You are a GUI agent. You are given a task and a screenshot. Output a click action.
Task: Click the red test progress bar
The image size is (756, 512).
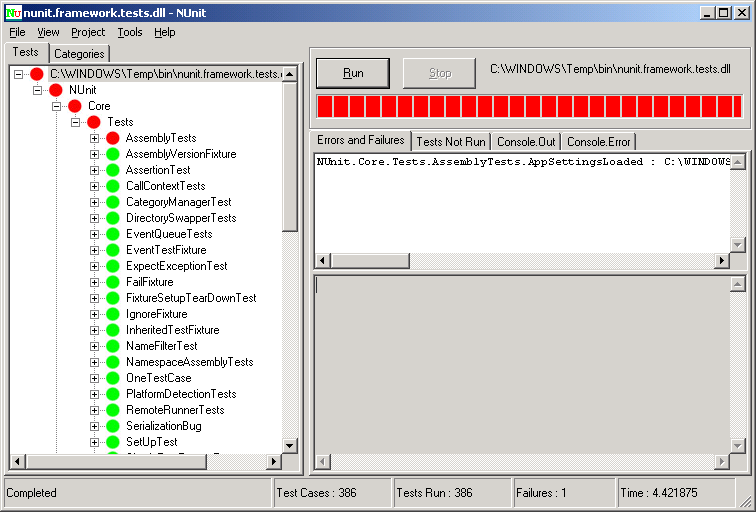pyautogui.click(x=529, y=107)
